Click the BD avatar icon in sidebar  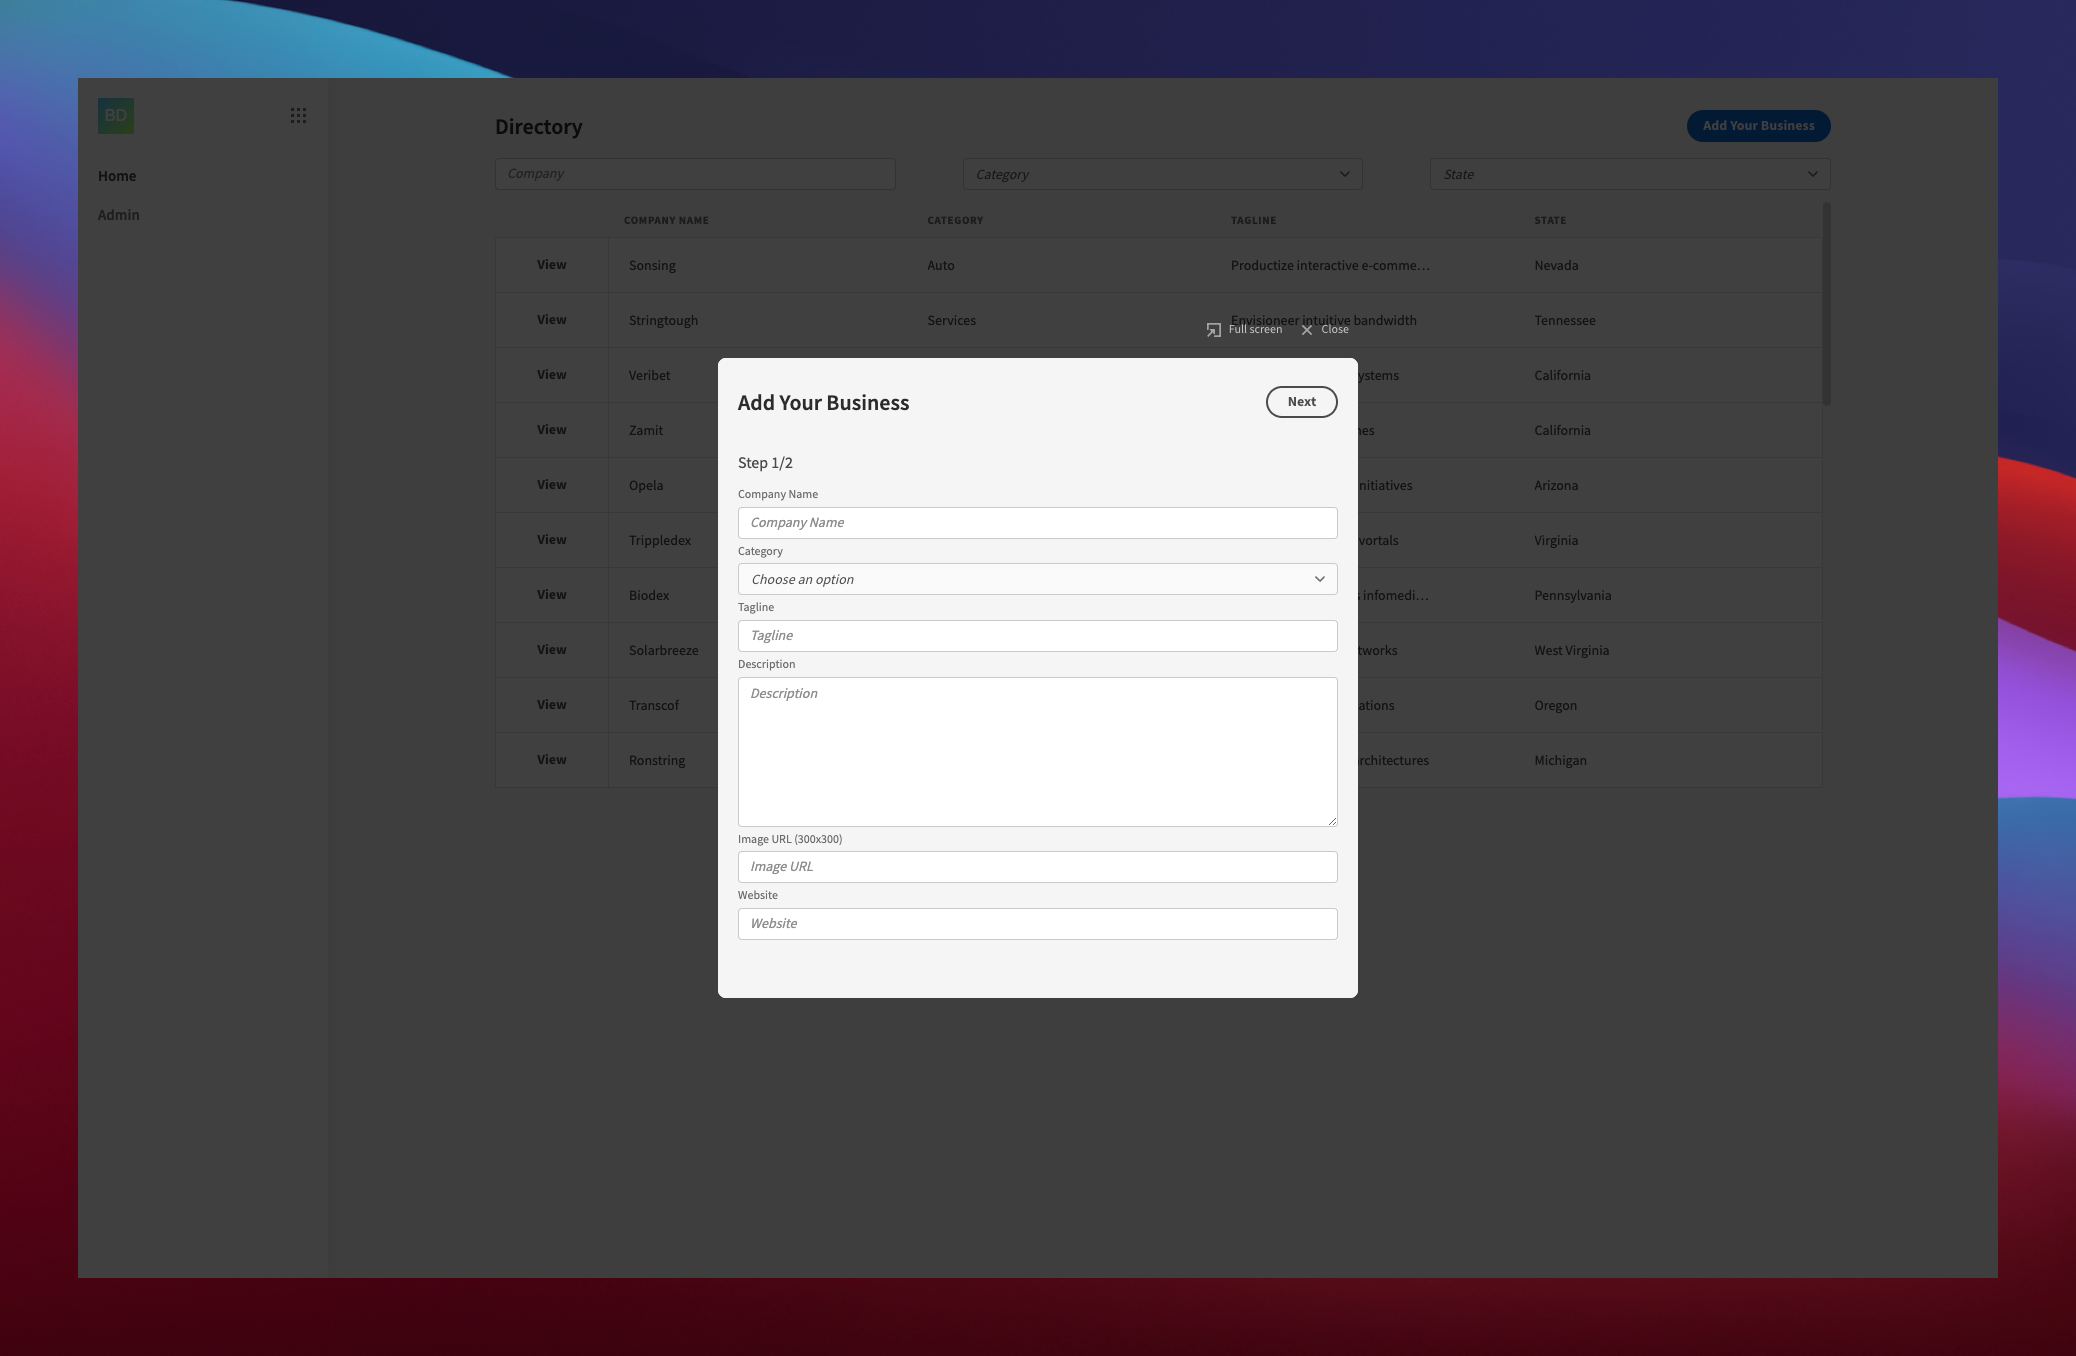[117, 115]
